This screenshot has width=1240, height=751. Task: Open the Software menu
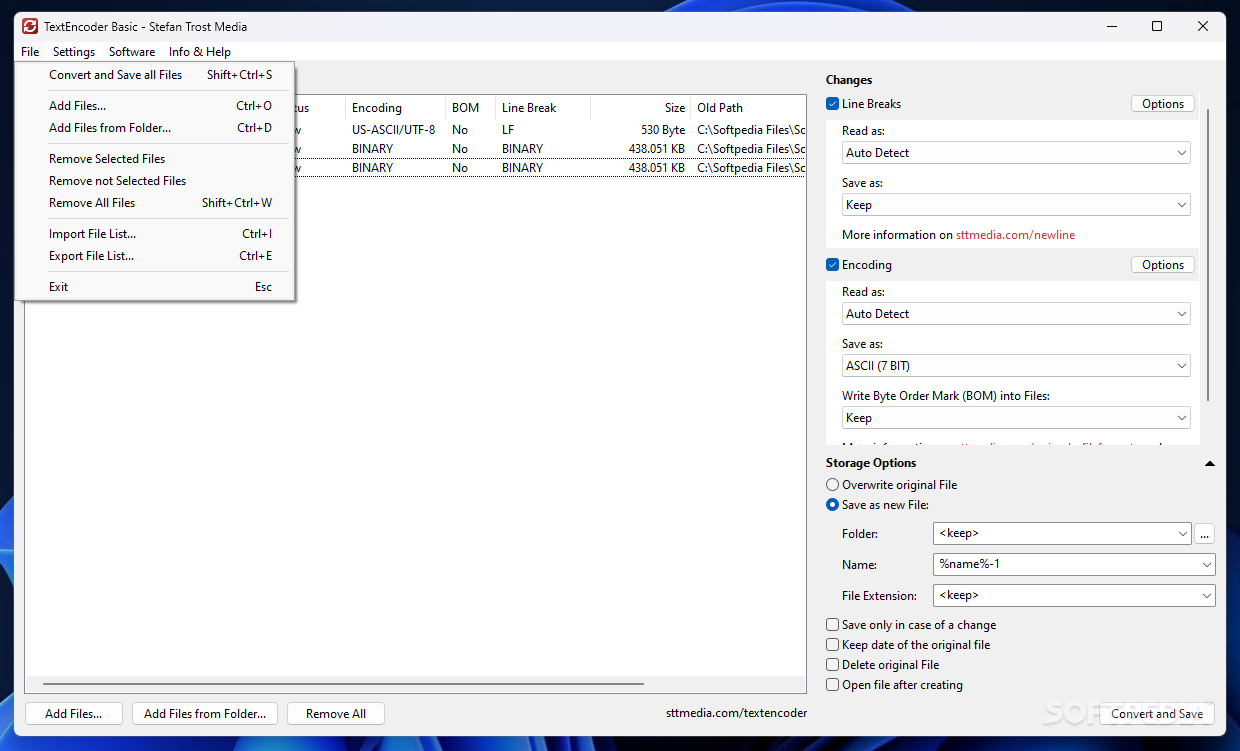[x=132, y=52]
